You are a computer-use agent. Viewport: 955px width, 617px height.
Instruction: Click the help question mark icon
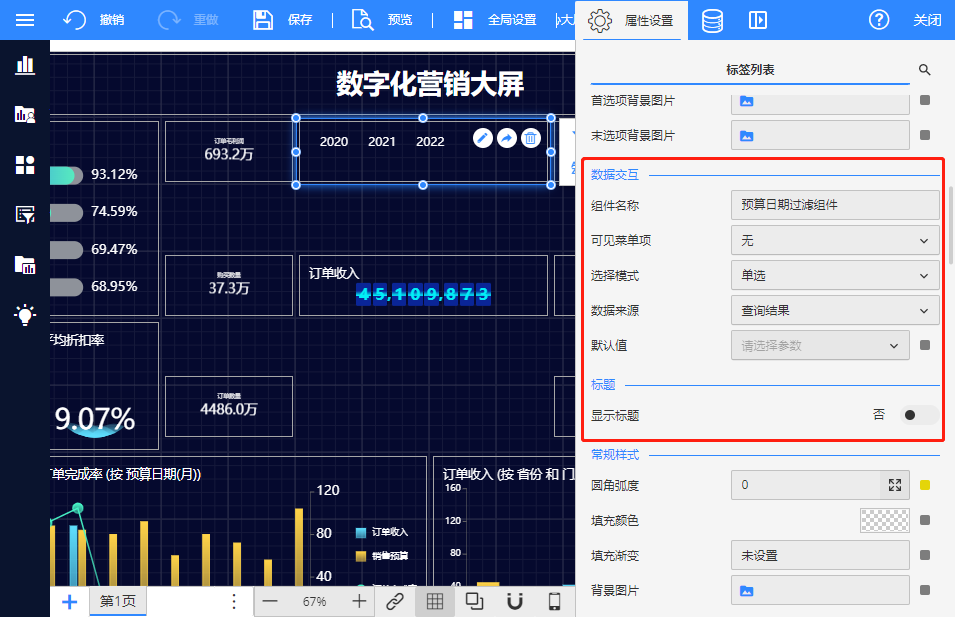click(x=879, y=20)
